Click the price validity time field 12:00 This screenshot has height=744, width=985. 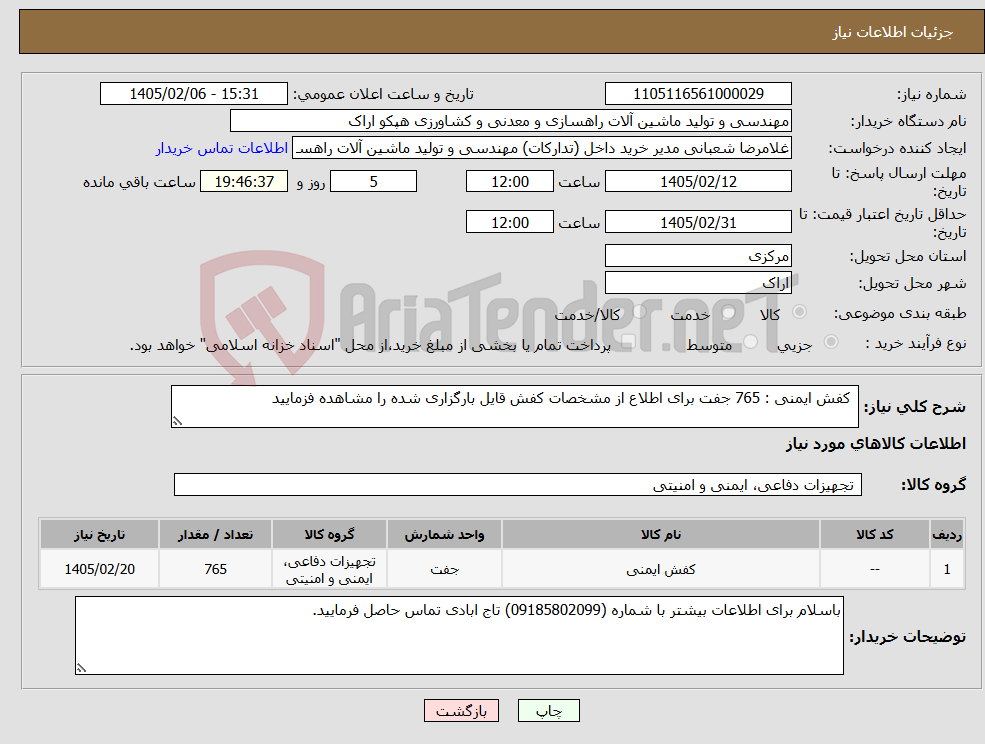[509, 222]
